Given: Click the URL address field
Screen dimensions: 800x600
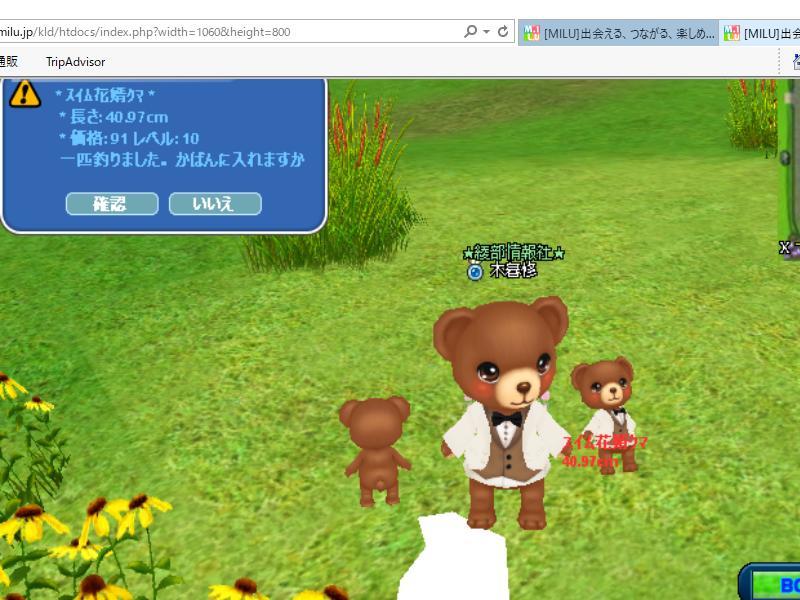Looking at the screenshot, I should tap(230, 31).
